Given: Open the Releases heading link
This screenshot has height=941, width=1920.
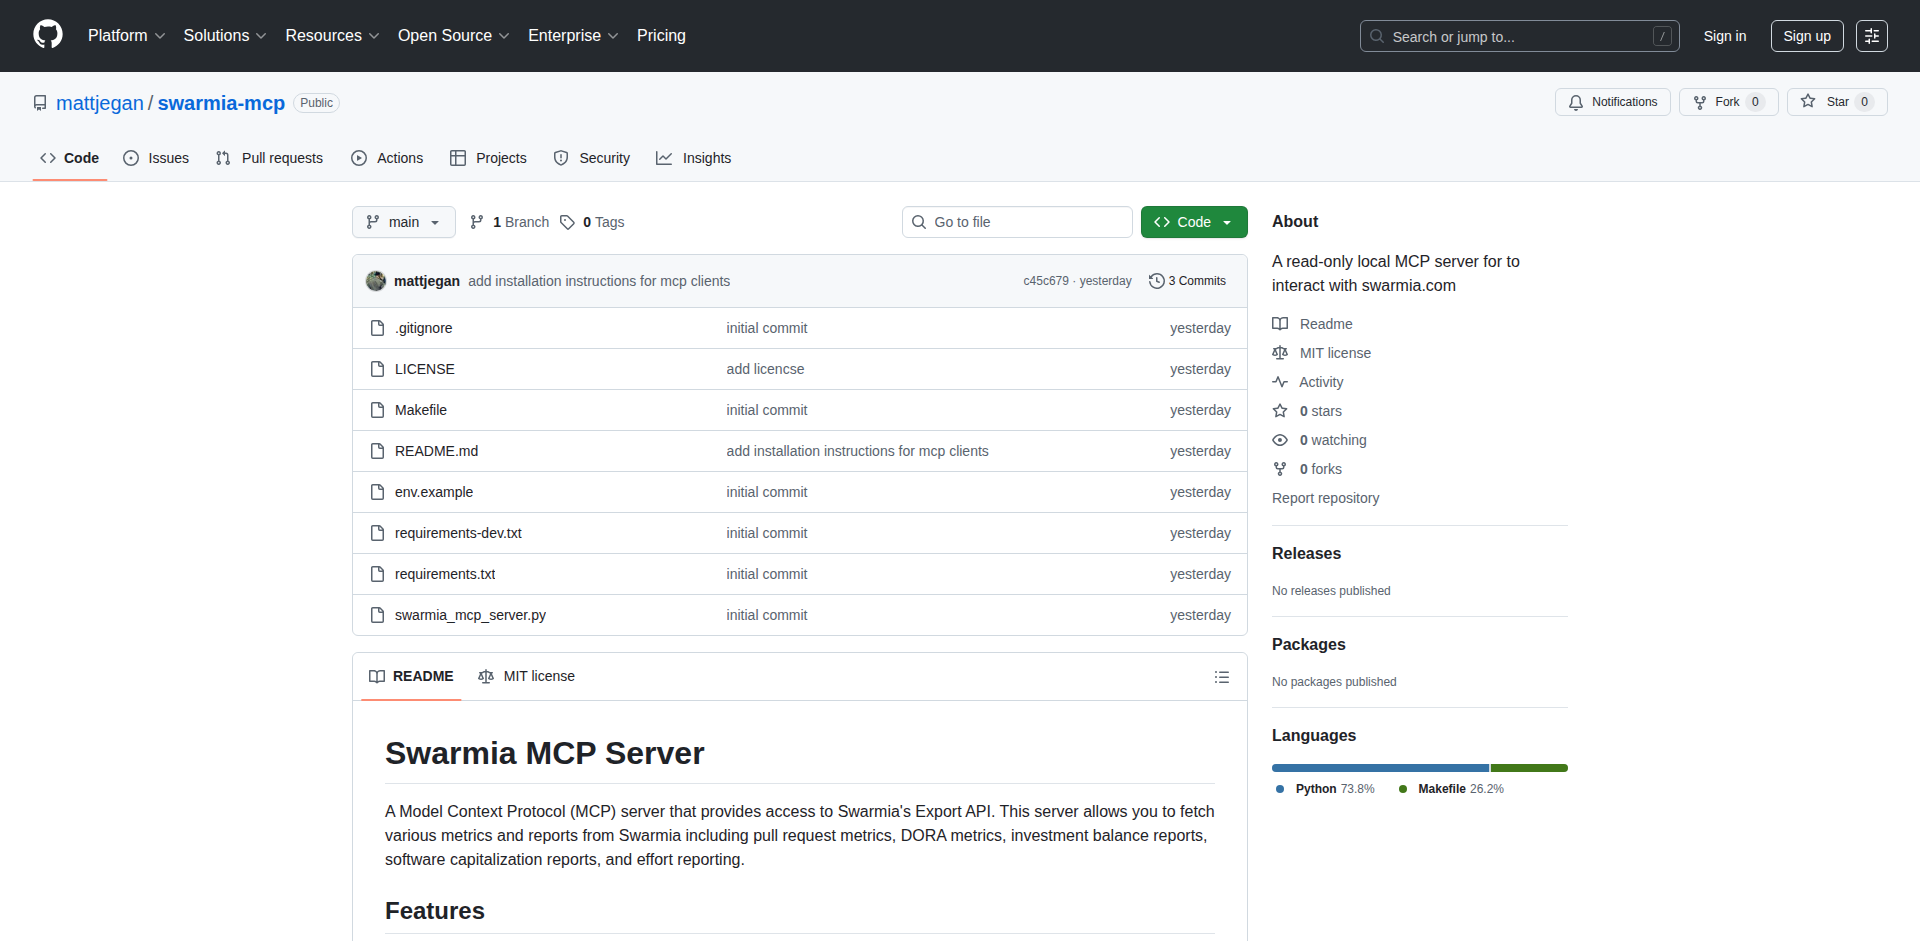Looking at the screenshot, I should tap(1306, 553).
